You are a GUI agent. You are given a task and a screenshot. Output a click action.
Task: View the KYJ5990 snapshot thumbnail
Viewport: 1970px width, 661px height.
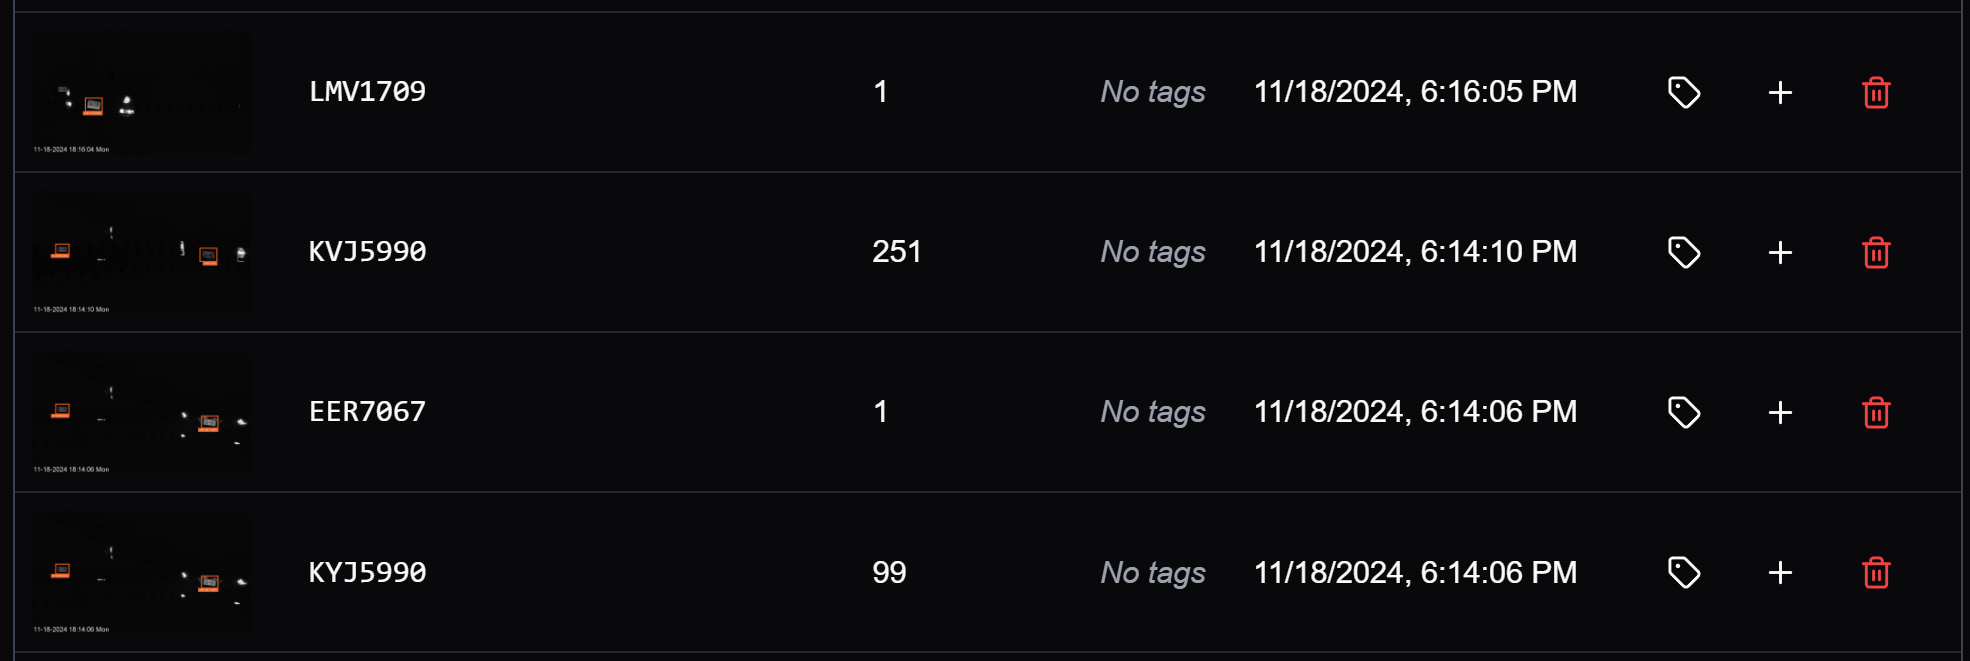click(x=141, y=572)
